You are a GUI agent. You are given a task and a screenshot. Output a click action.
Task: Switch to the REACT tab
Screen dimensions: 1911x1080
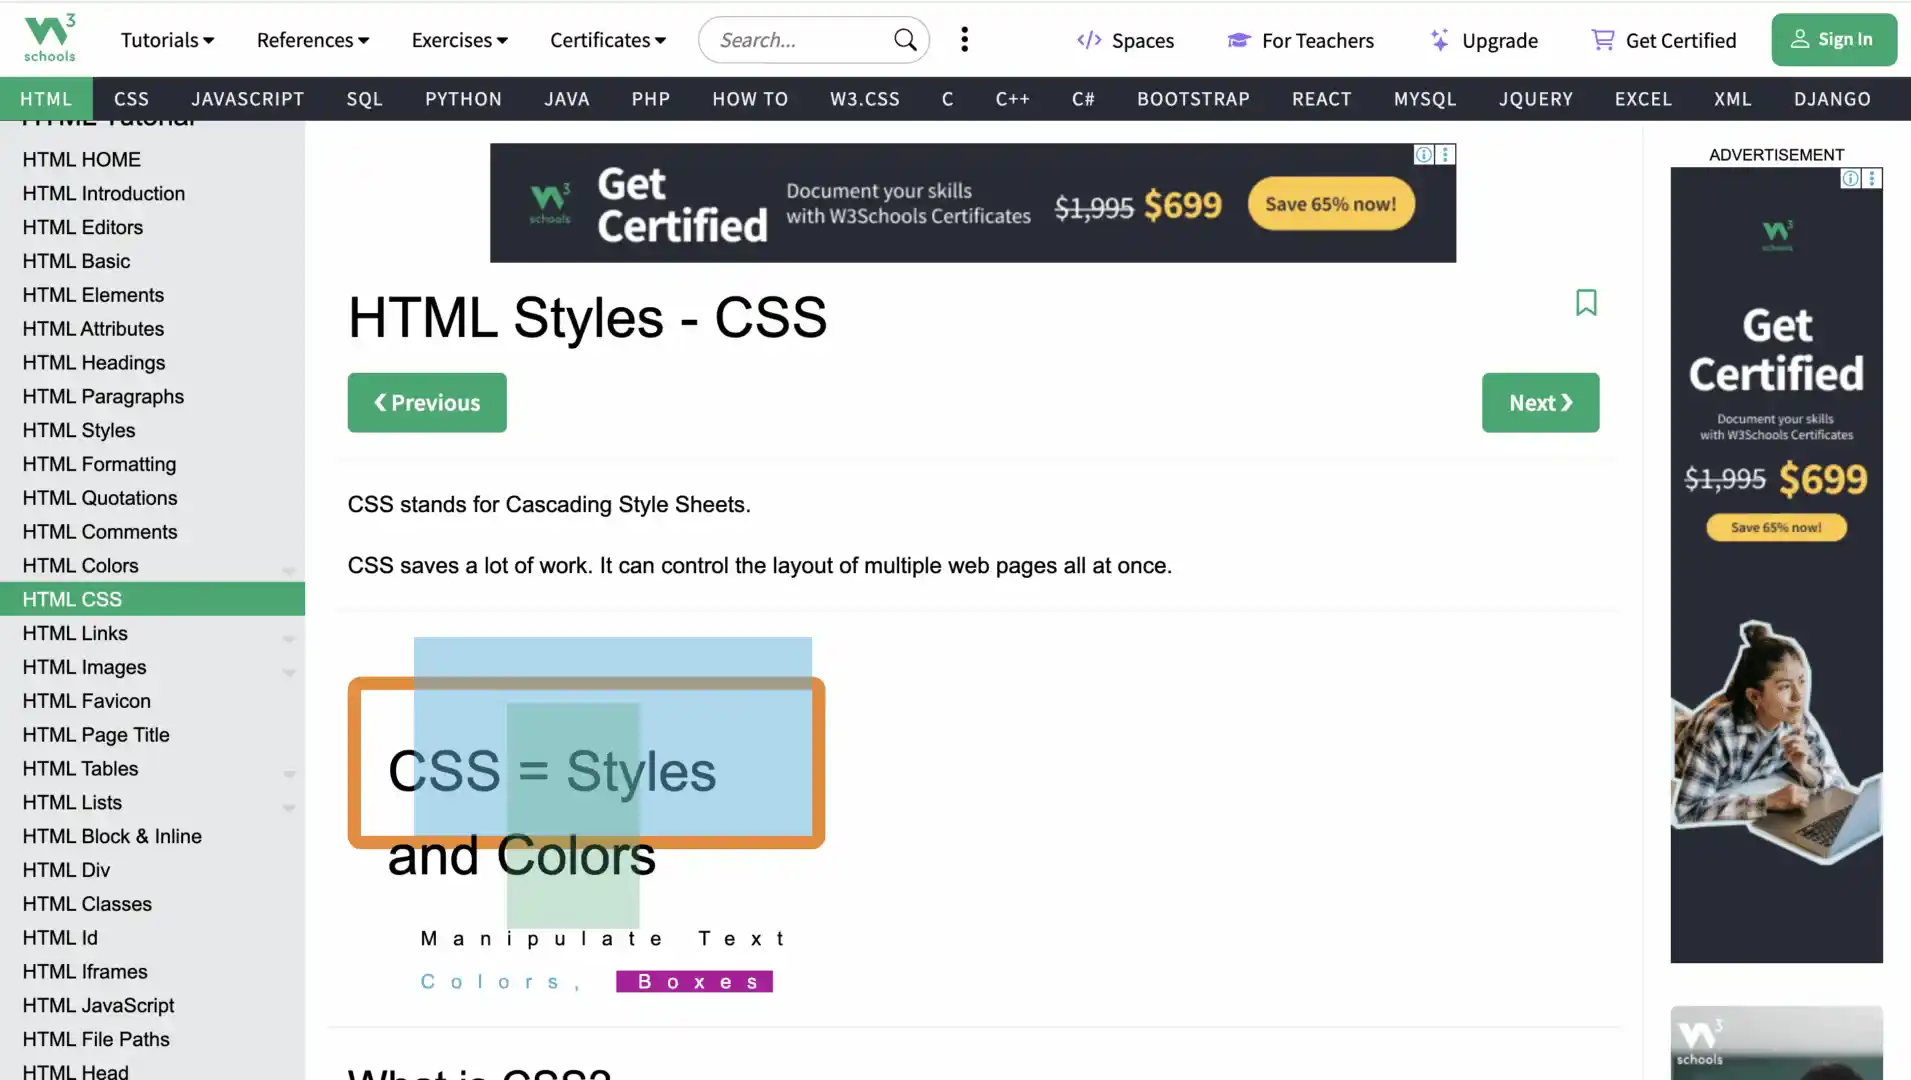[1322, 99]
